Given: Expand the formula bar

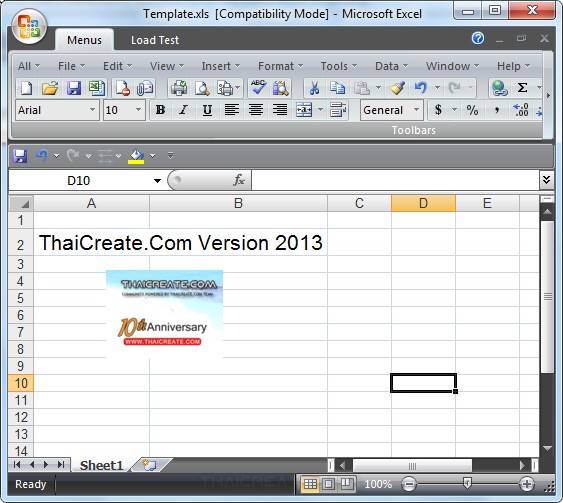Looking at the screenshot, I should (x=546, y=180).
